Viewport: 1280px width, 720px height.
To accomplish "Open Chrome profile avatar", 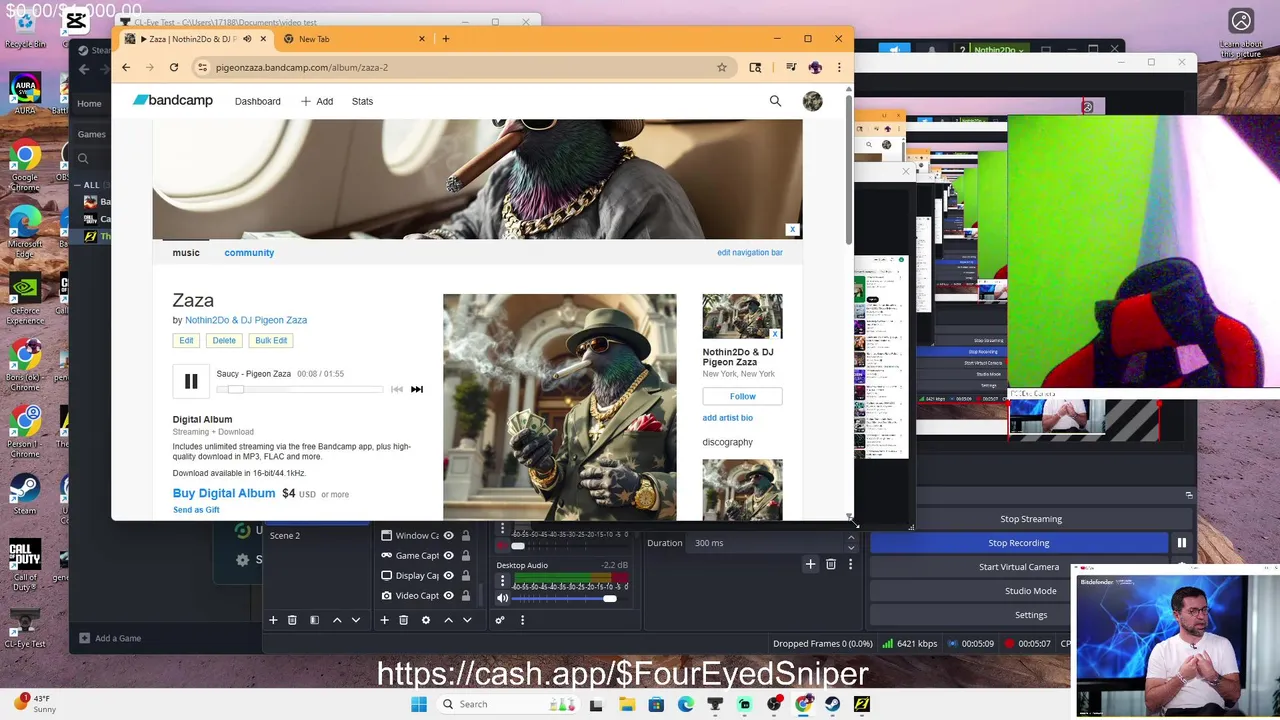I will [815, 67].
